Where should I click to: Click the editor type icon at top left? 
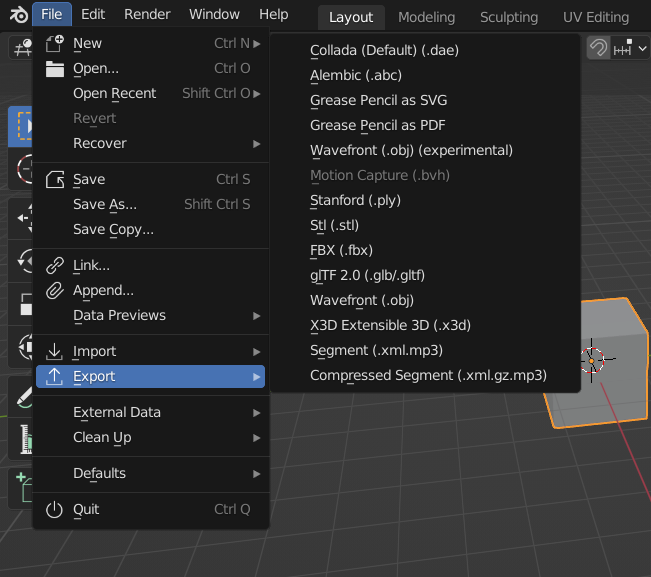[21, 48]
